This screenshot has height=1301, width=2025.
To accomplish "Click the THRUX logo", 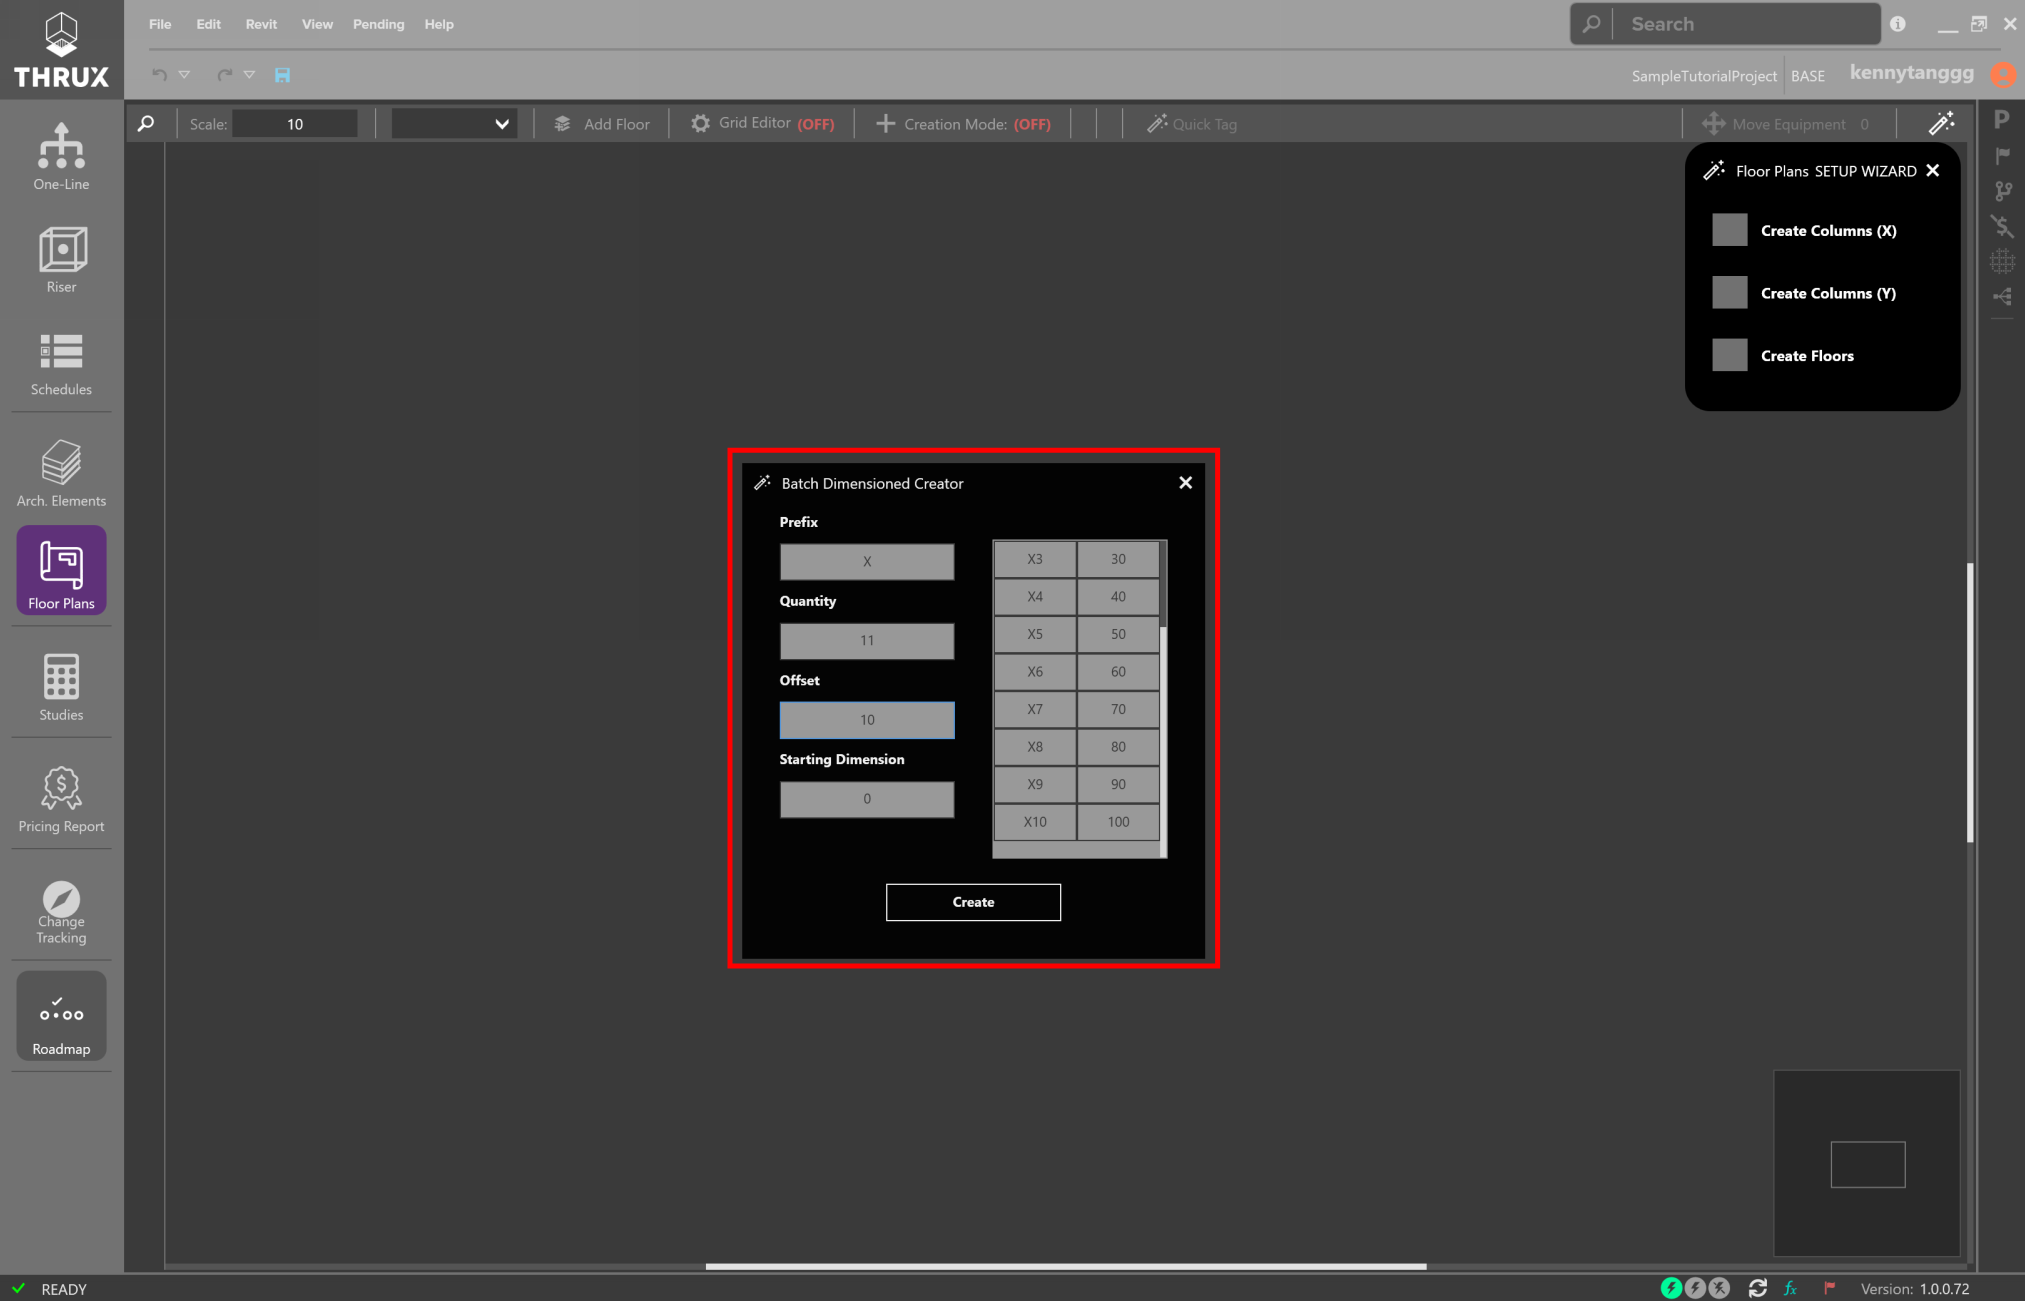I will (61, 49).
